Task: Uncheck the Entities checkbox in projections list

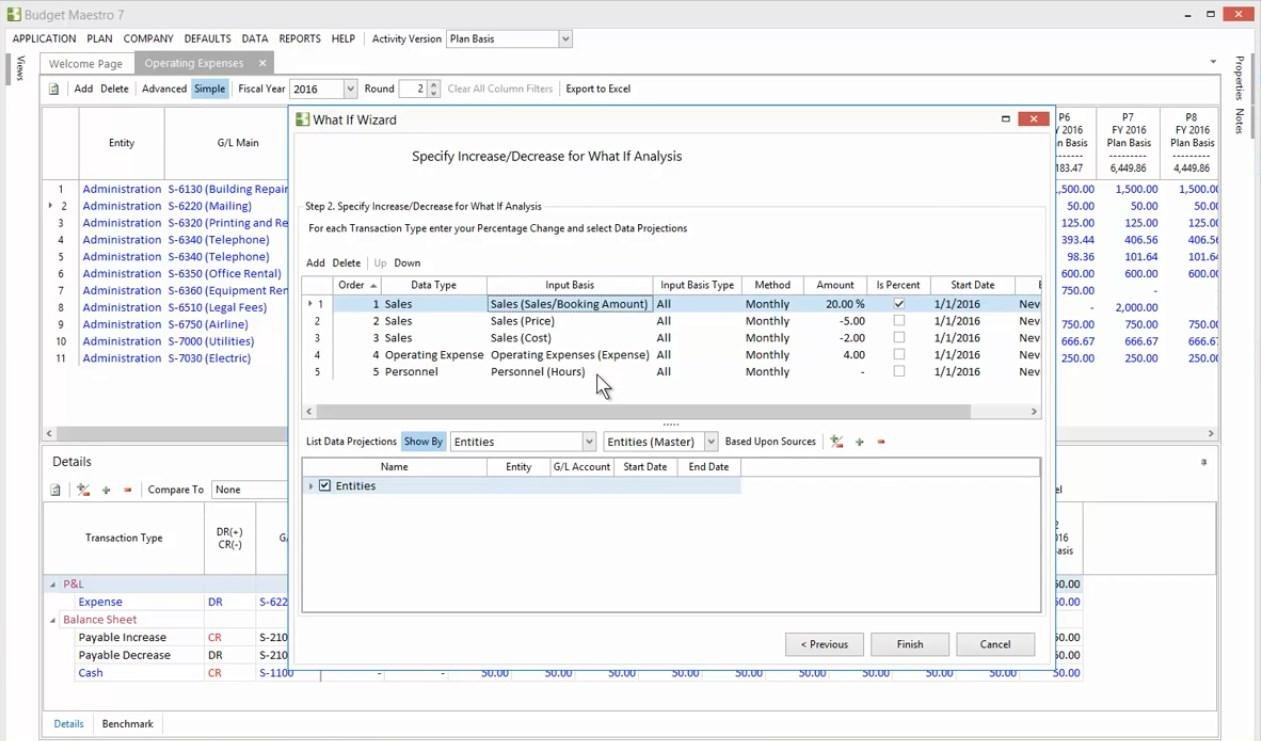Action: [x=324, y=486]
